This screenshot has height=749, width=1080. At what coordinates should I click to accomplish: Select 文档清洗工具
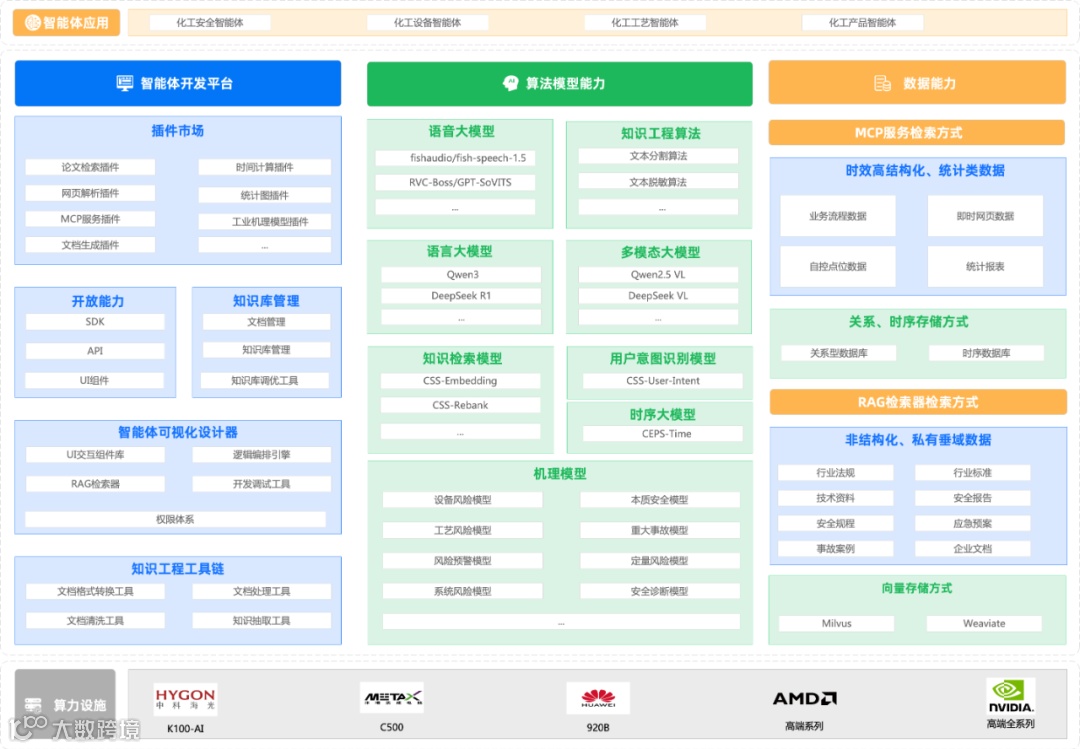tap(95, 620)
